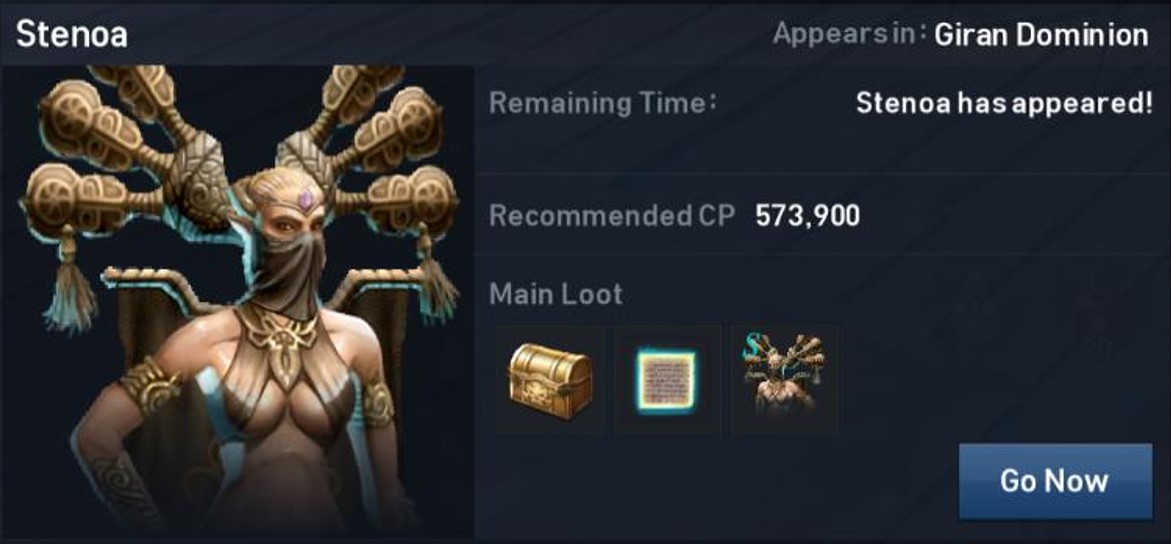Viewport: 1171px width, 544px height.
Task: Select the Remaining Time label
Action: click(x=603, y=103)
